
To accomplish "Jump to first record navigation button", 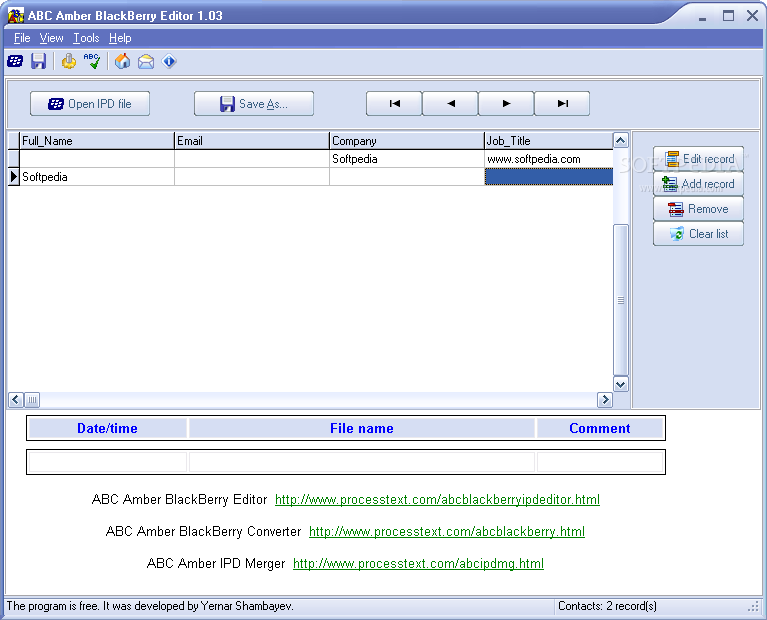I will click(x=394, y=104).
